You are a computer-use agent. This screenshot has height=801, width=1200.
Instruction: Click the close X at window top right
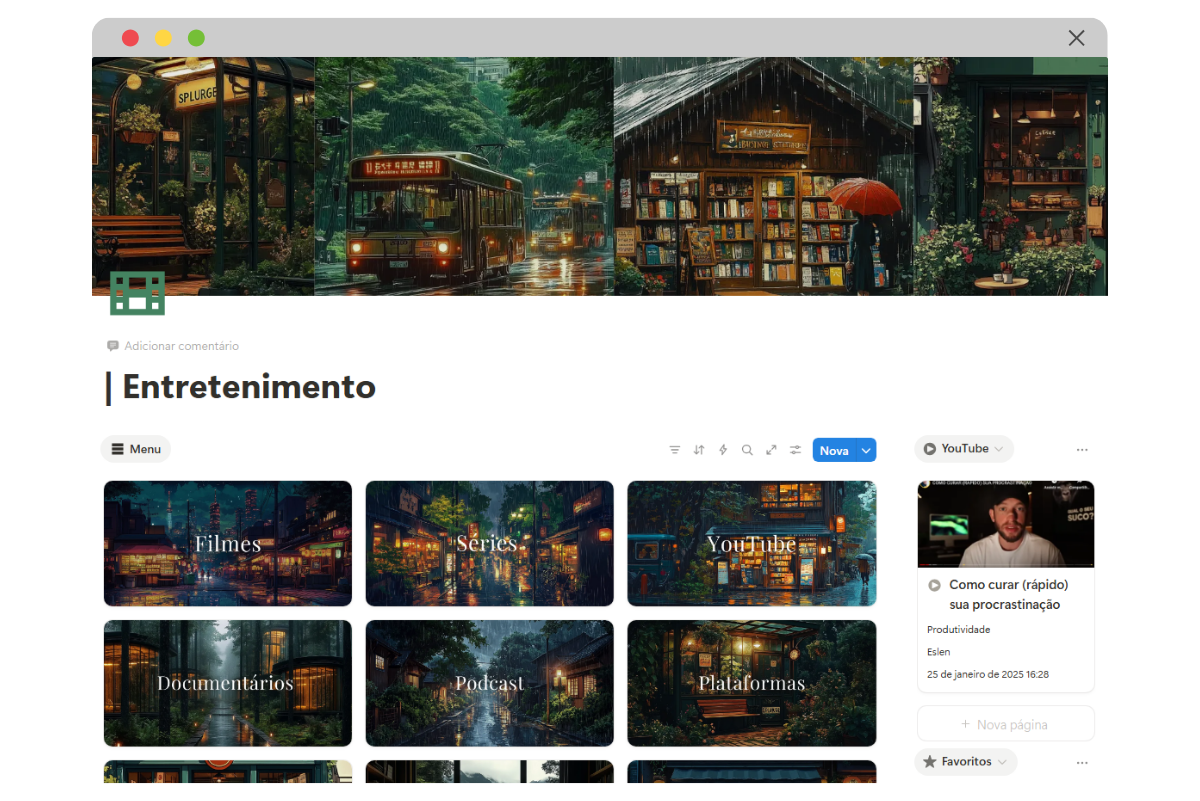[x=1076, y=38]
